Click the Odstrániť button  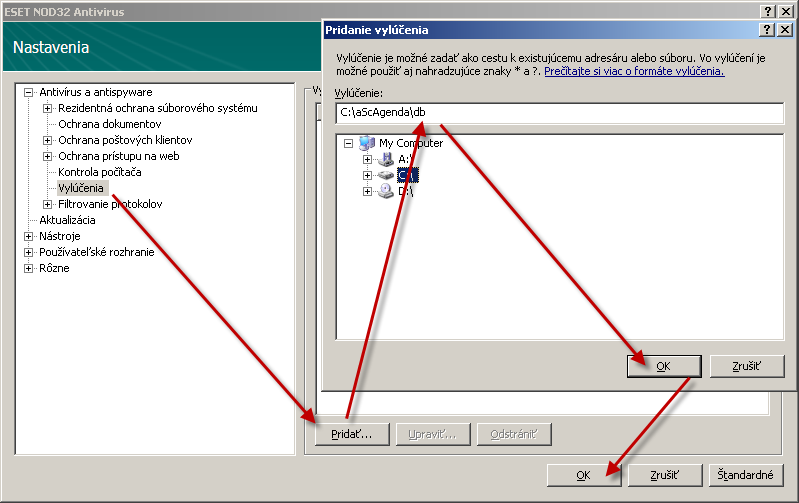[514, 434]
